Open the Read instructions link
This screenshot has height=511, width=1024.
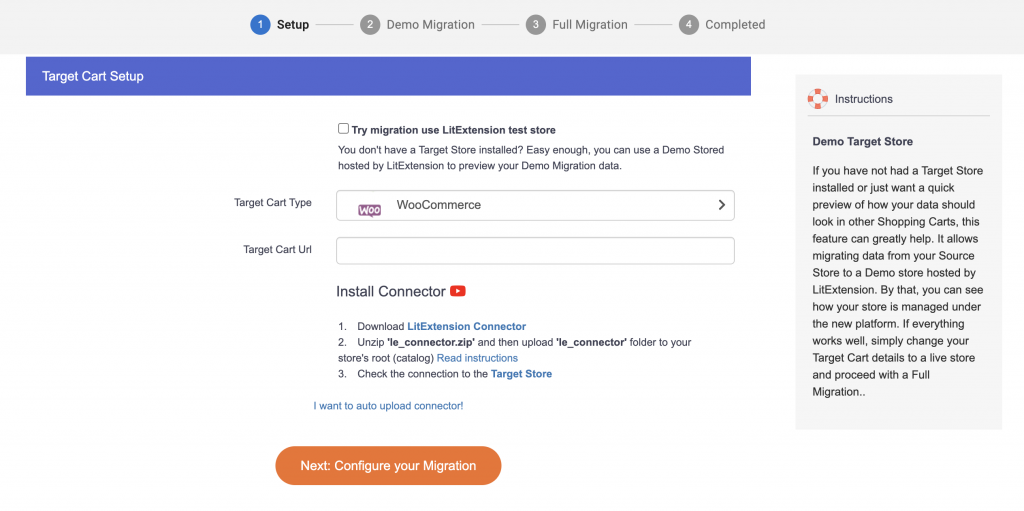(x=477, y=358)
